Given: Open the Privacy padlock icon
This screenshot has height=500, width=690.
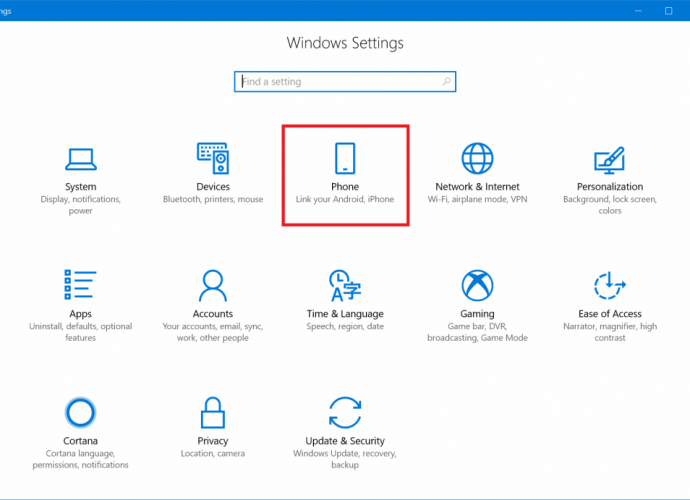Looking at the screenshot, I should 213,412.
